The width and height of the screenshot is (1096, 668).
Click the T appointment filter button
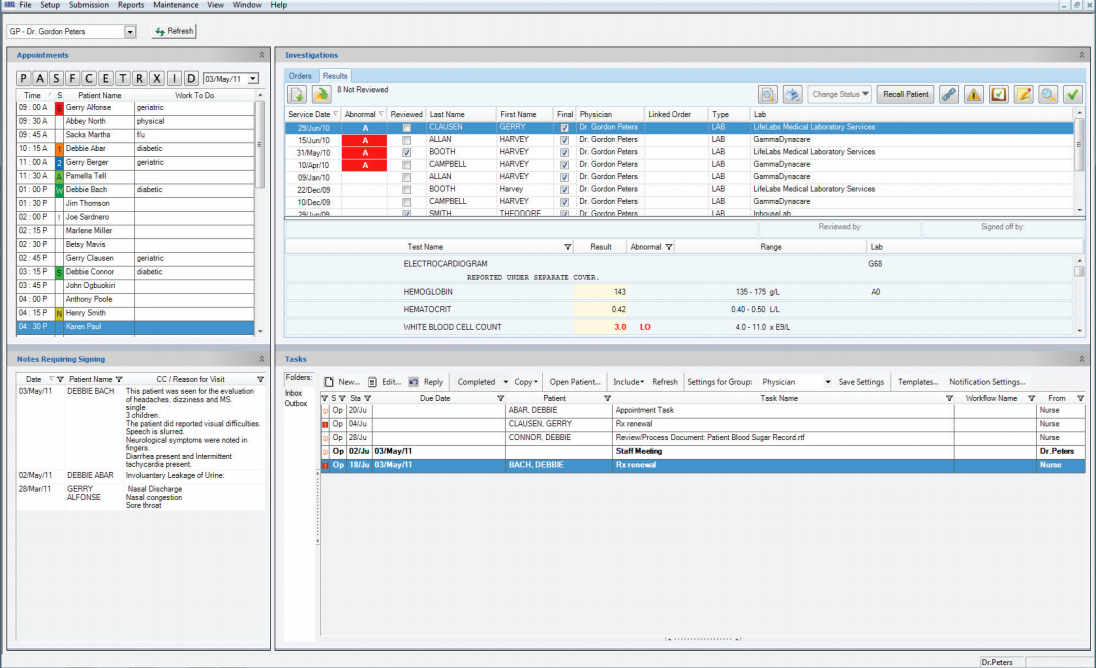tap(123, 78)
